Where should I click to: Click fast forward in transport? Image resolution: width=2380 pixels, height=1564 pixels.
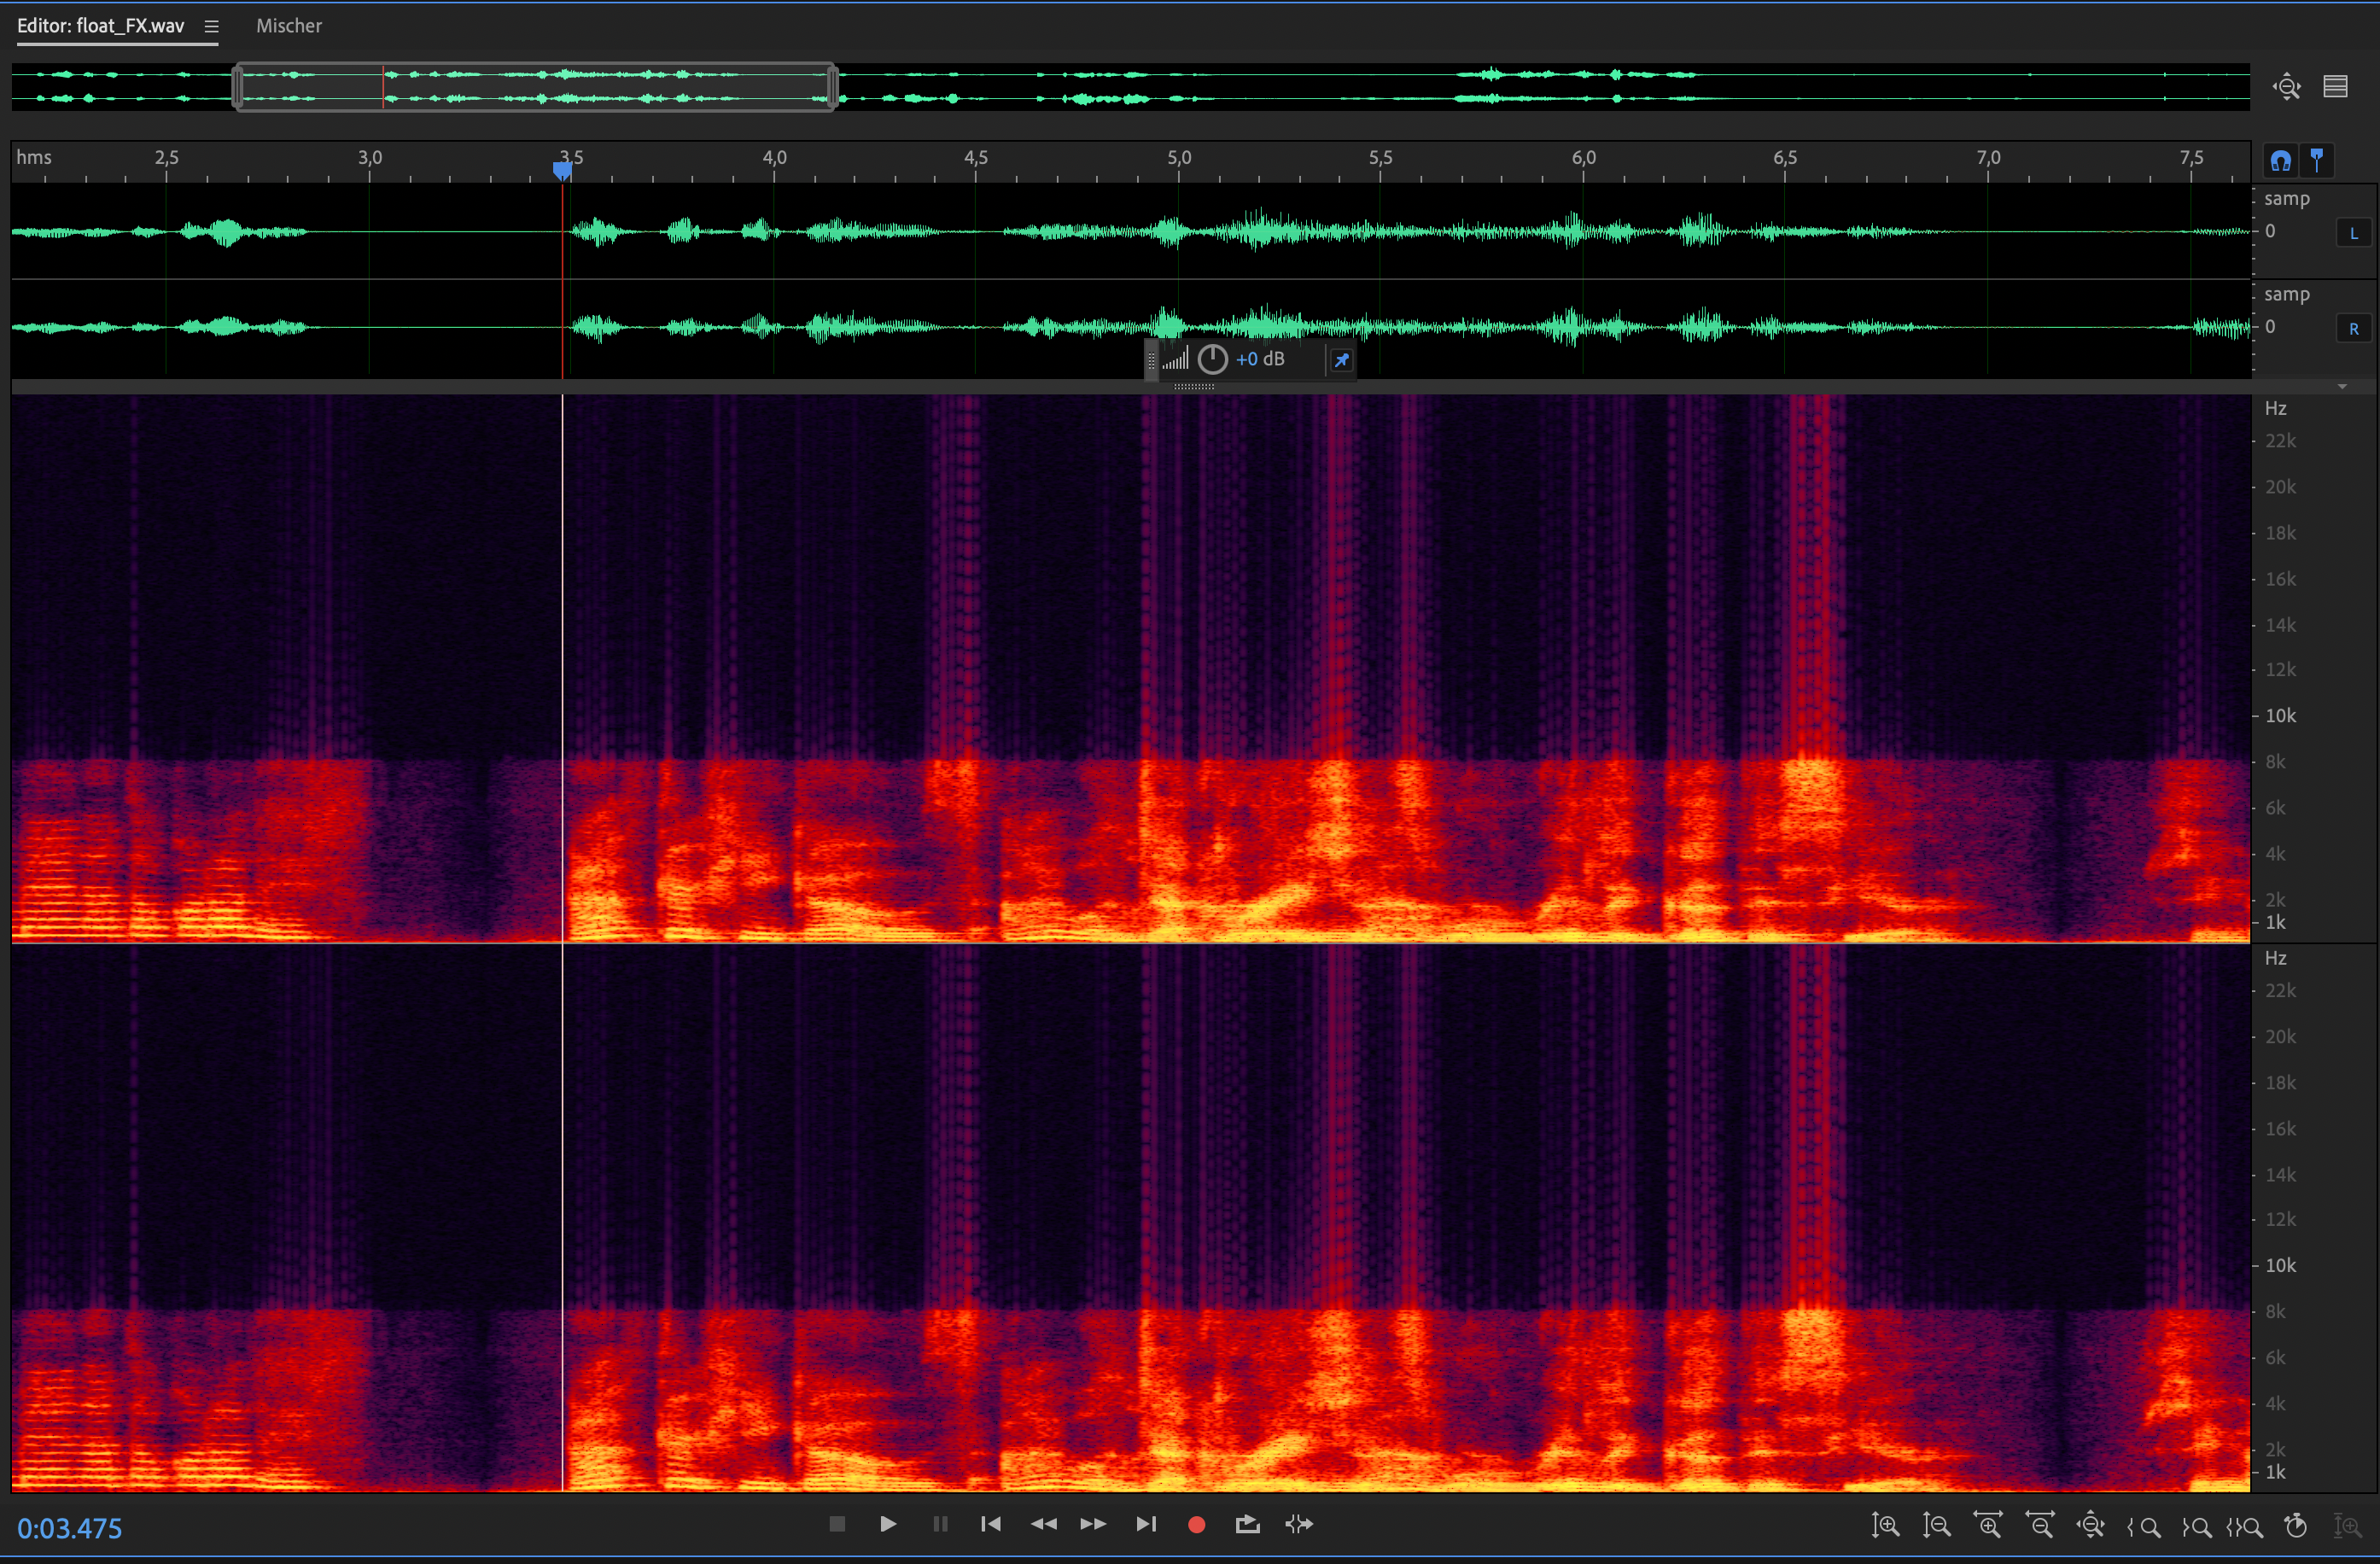(x=1093, y=1524)
